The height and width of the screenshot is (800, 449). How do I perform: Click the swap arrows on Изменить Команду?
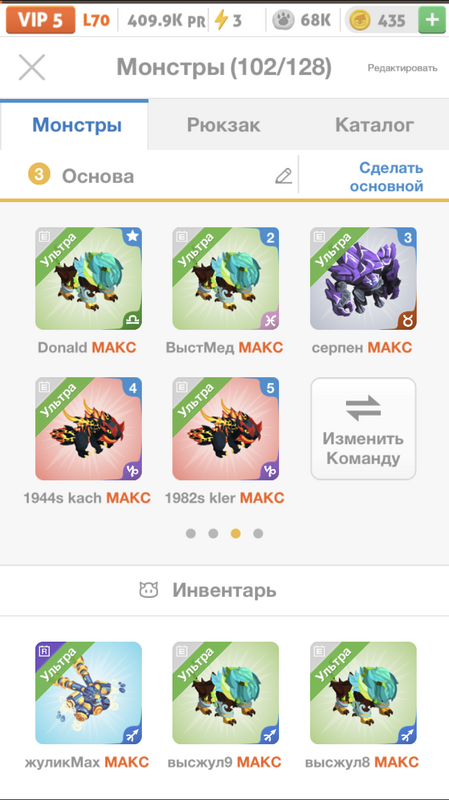(x=363, y=408)
